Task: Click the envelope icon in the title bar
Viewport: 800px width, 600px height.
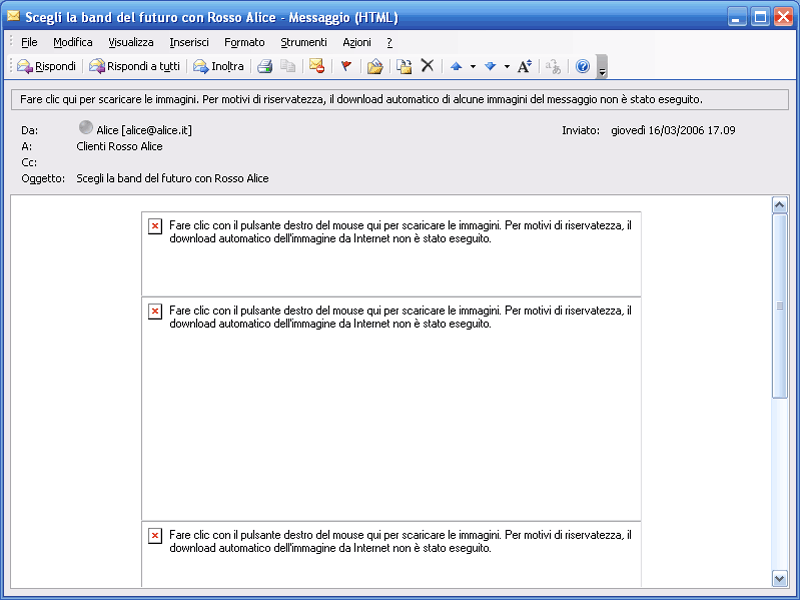Action: click(x=13, y=16)
